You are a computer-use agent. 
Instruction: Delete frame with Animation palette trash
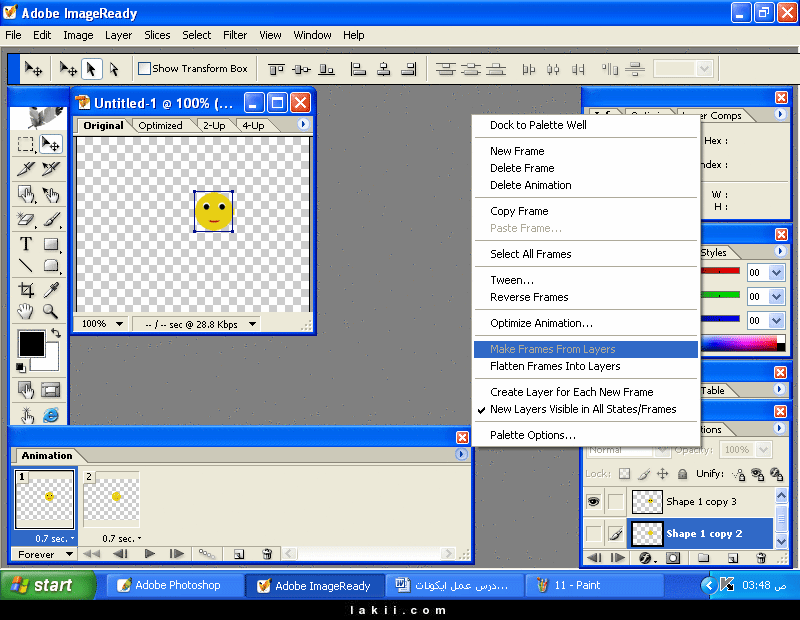[267, 554]
